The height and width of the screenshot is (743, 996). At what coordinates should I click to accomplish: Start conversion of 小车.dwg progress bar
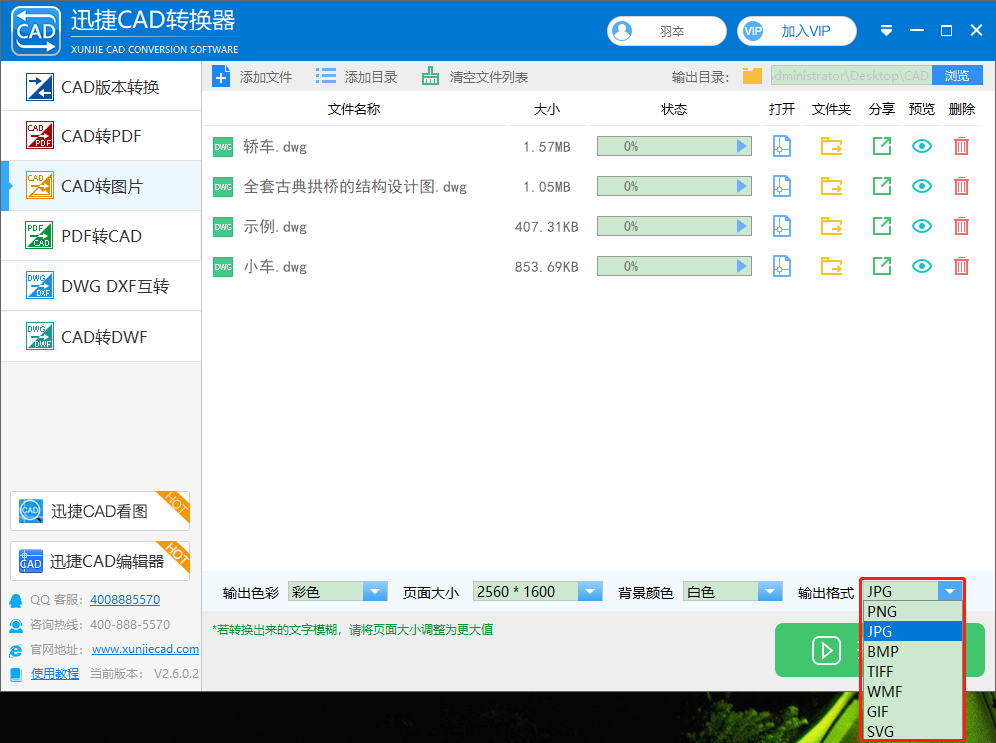pyautogui.click(x=674, y=266)
